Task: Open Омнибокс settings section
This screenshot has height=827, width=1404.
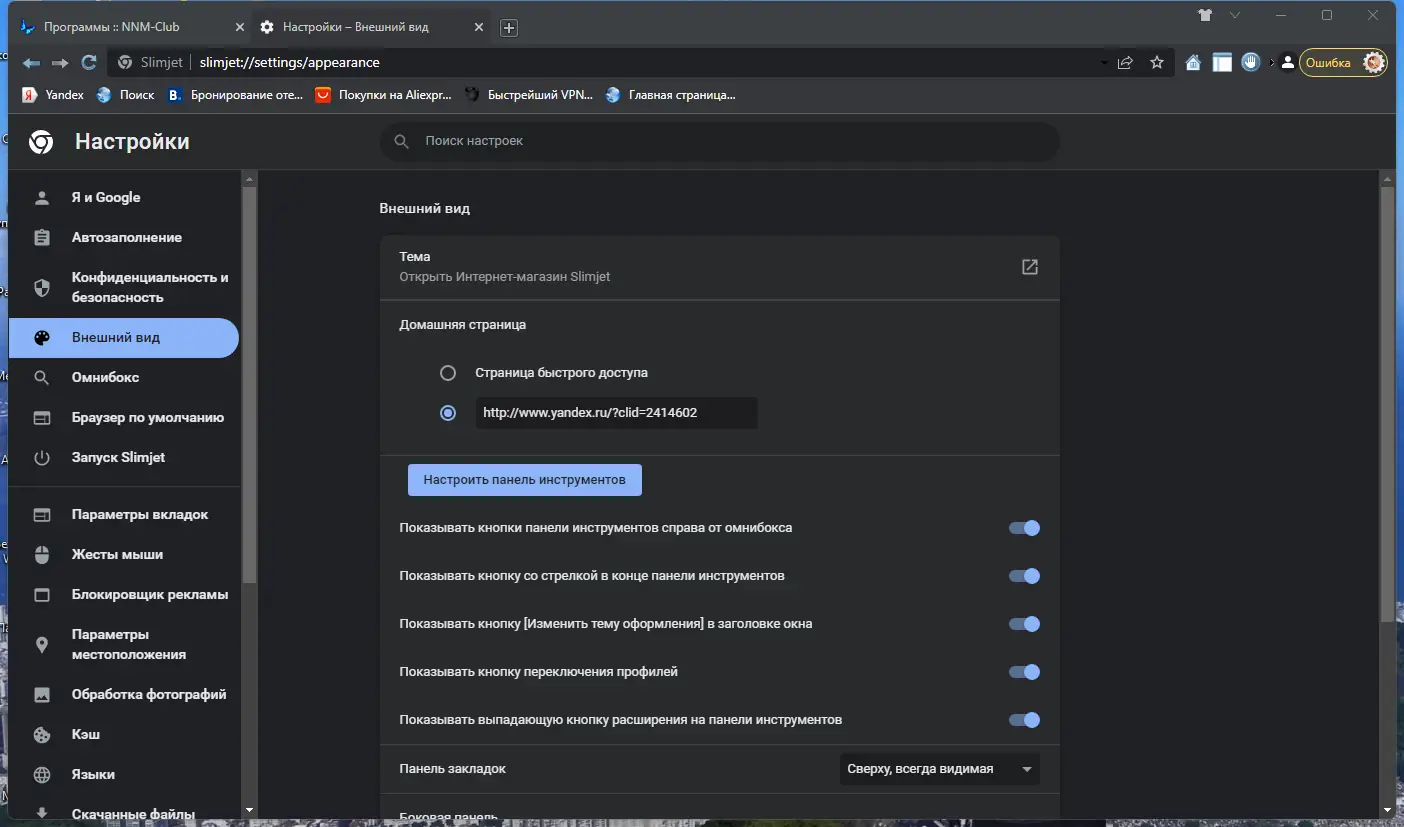Action: [x=124, y=377]
